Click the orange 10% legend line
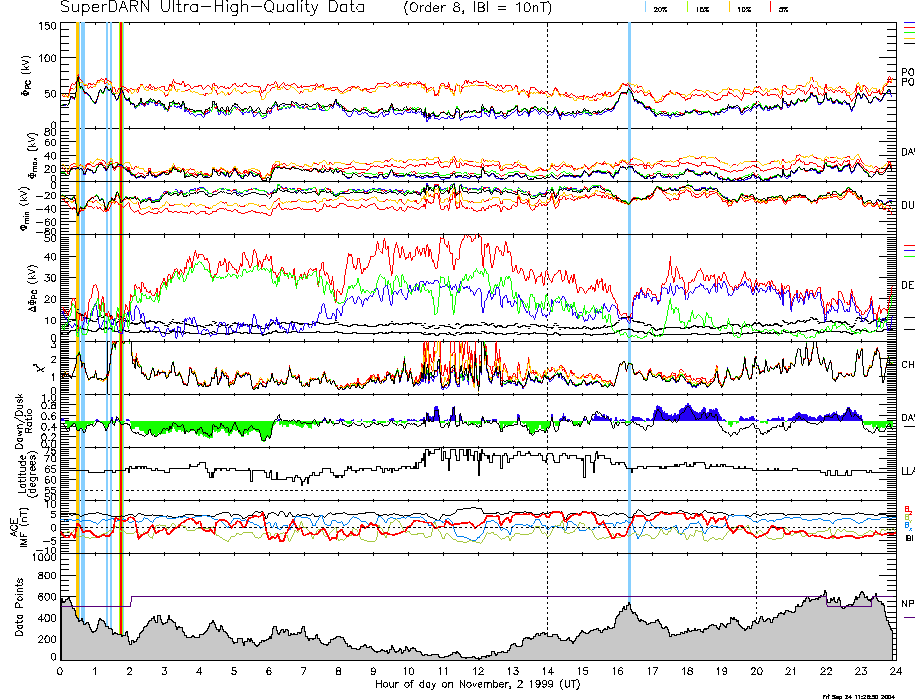915x700 pixels. click(729, 7)
